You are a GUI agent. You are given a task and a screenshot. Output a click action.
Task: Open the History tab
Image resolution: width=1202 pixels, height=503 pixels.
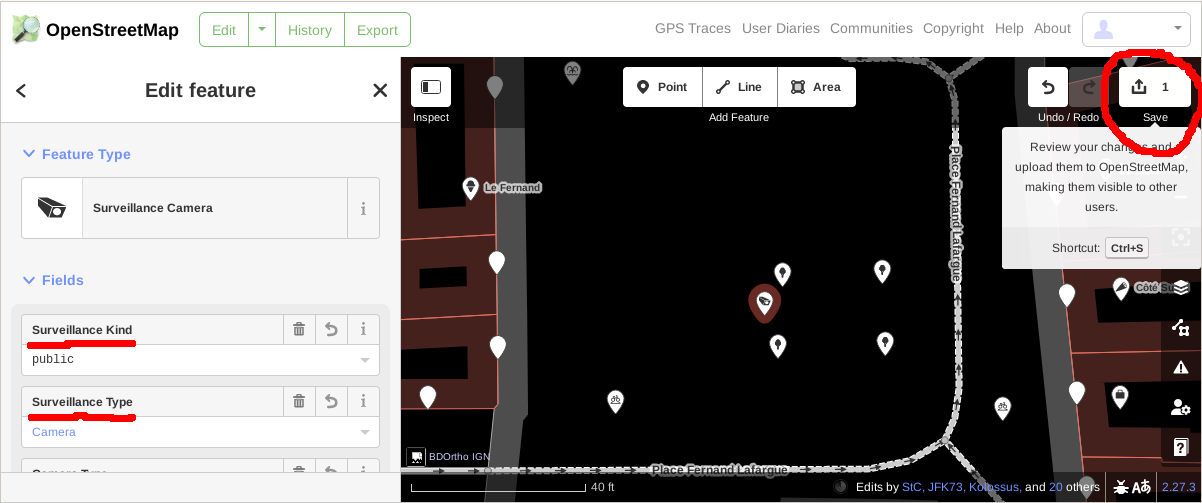click(309, 30)
